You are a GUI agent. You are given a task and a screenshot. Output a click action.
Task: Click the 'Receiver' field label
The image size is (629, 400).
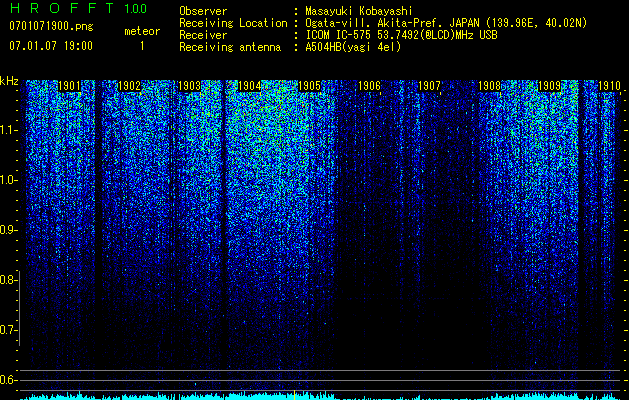[x=203, y=35]
